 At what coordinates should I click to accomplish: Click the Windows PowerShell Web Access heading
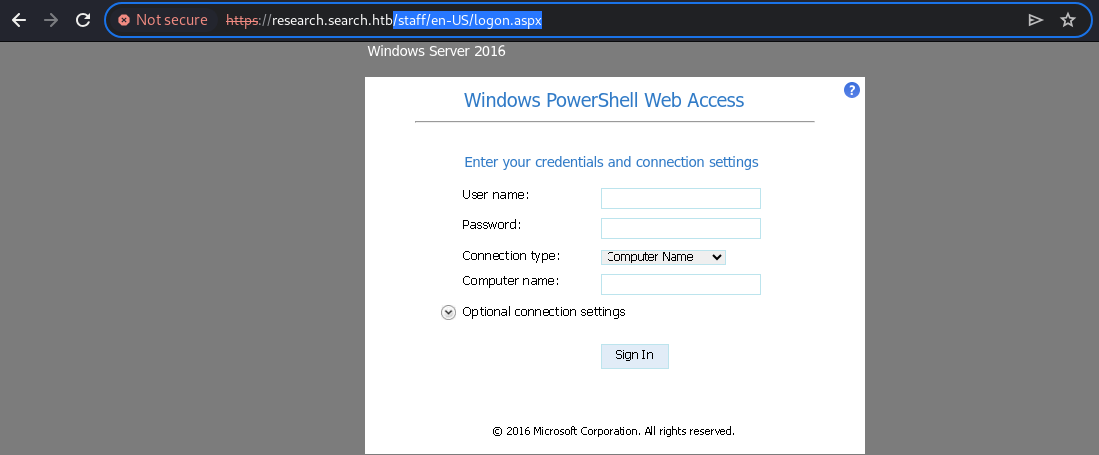(604, 100)
